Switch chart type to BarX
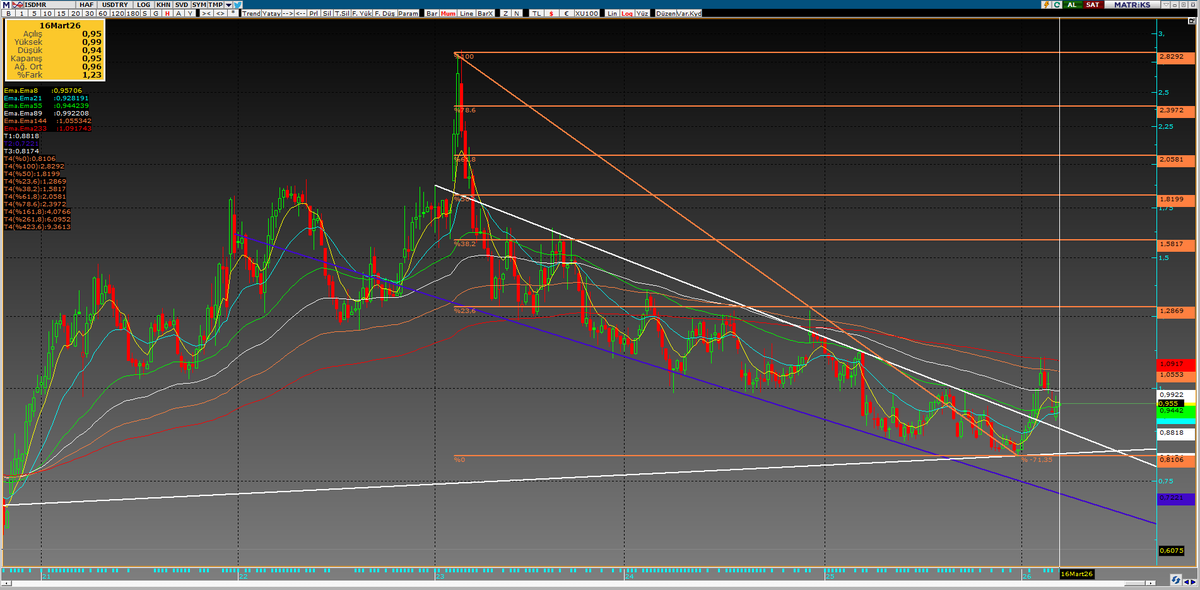Screen dimensions: 1200x590 [485, 14]
